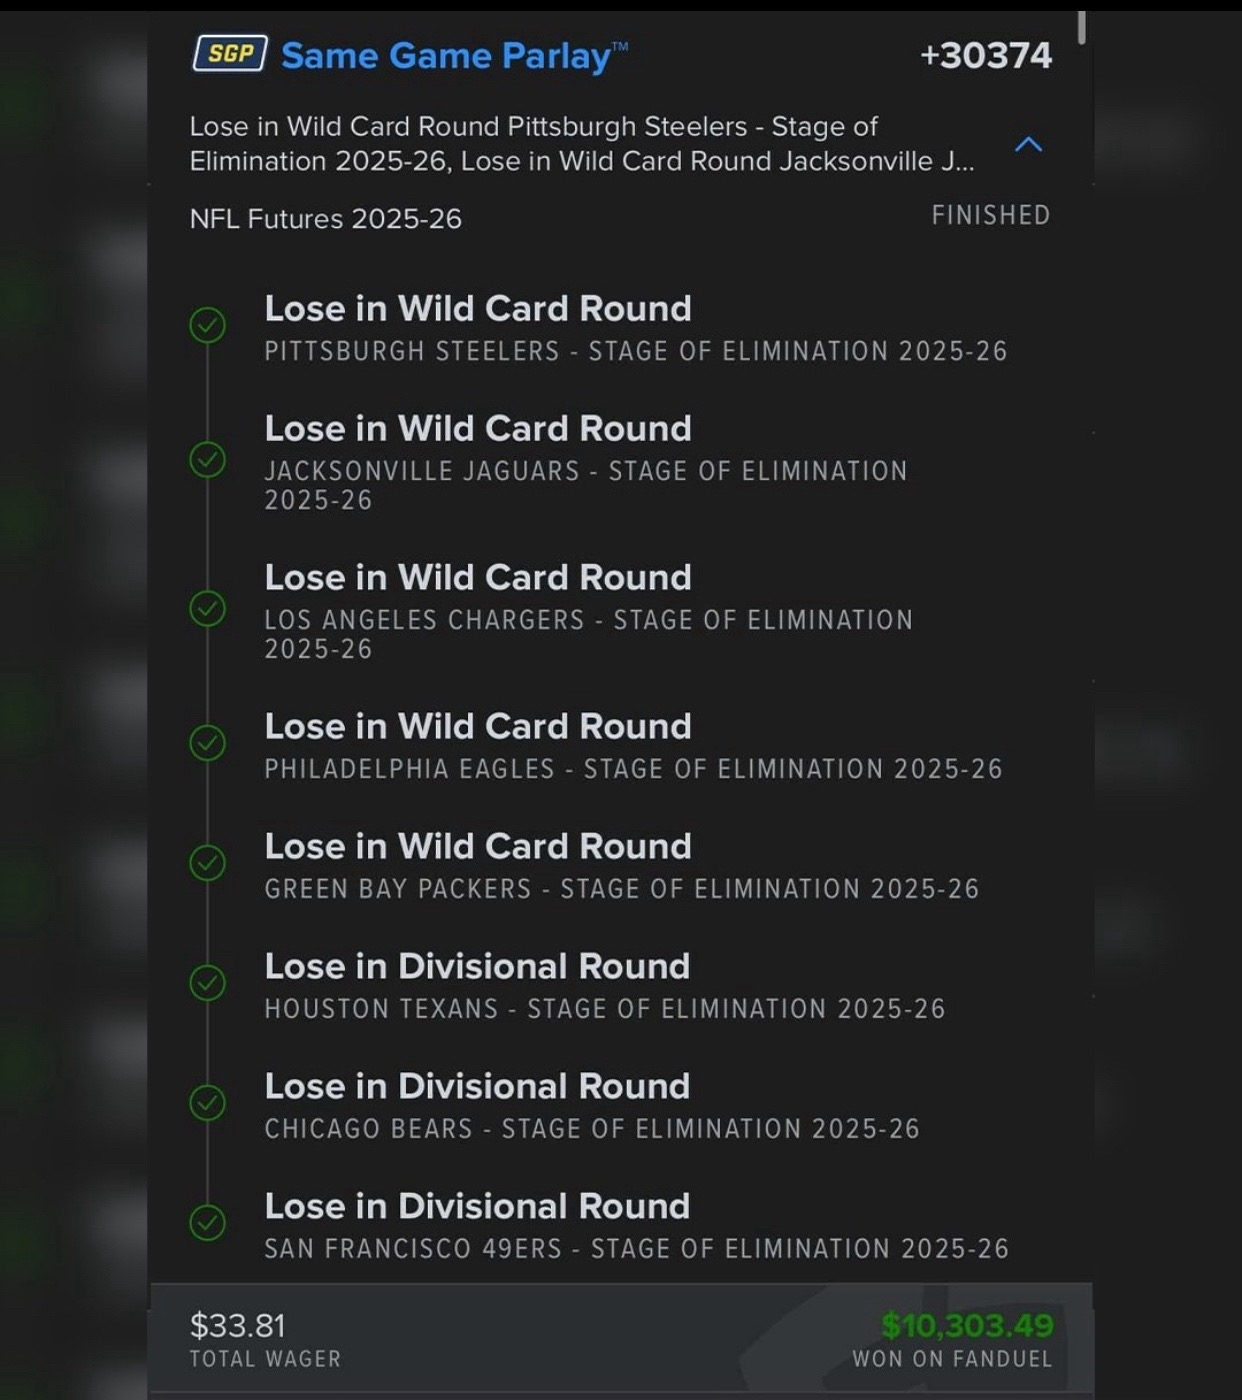Click the FINISHED status label
The image size is (1242, 1400).
(x=990, y=216)
